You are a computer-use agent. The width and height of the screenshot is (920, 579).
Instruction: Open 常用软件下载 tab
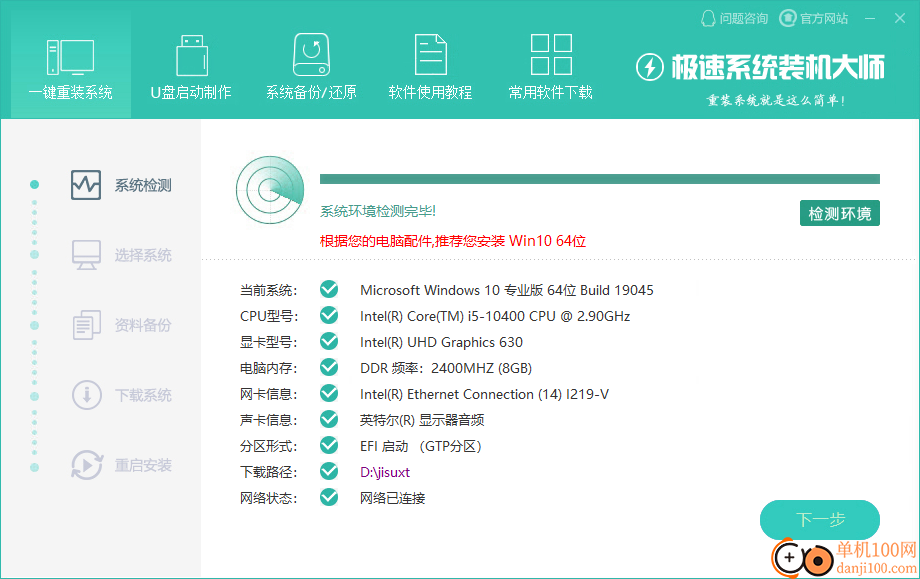550,66
